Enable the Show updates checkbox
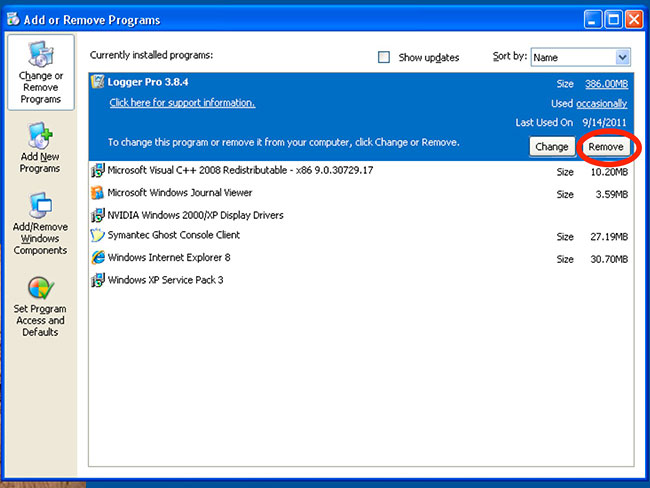 coord(384,57)
